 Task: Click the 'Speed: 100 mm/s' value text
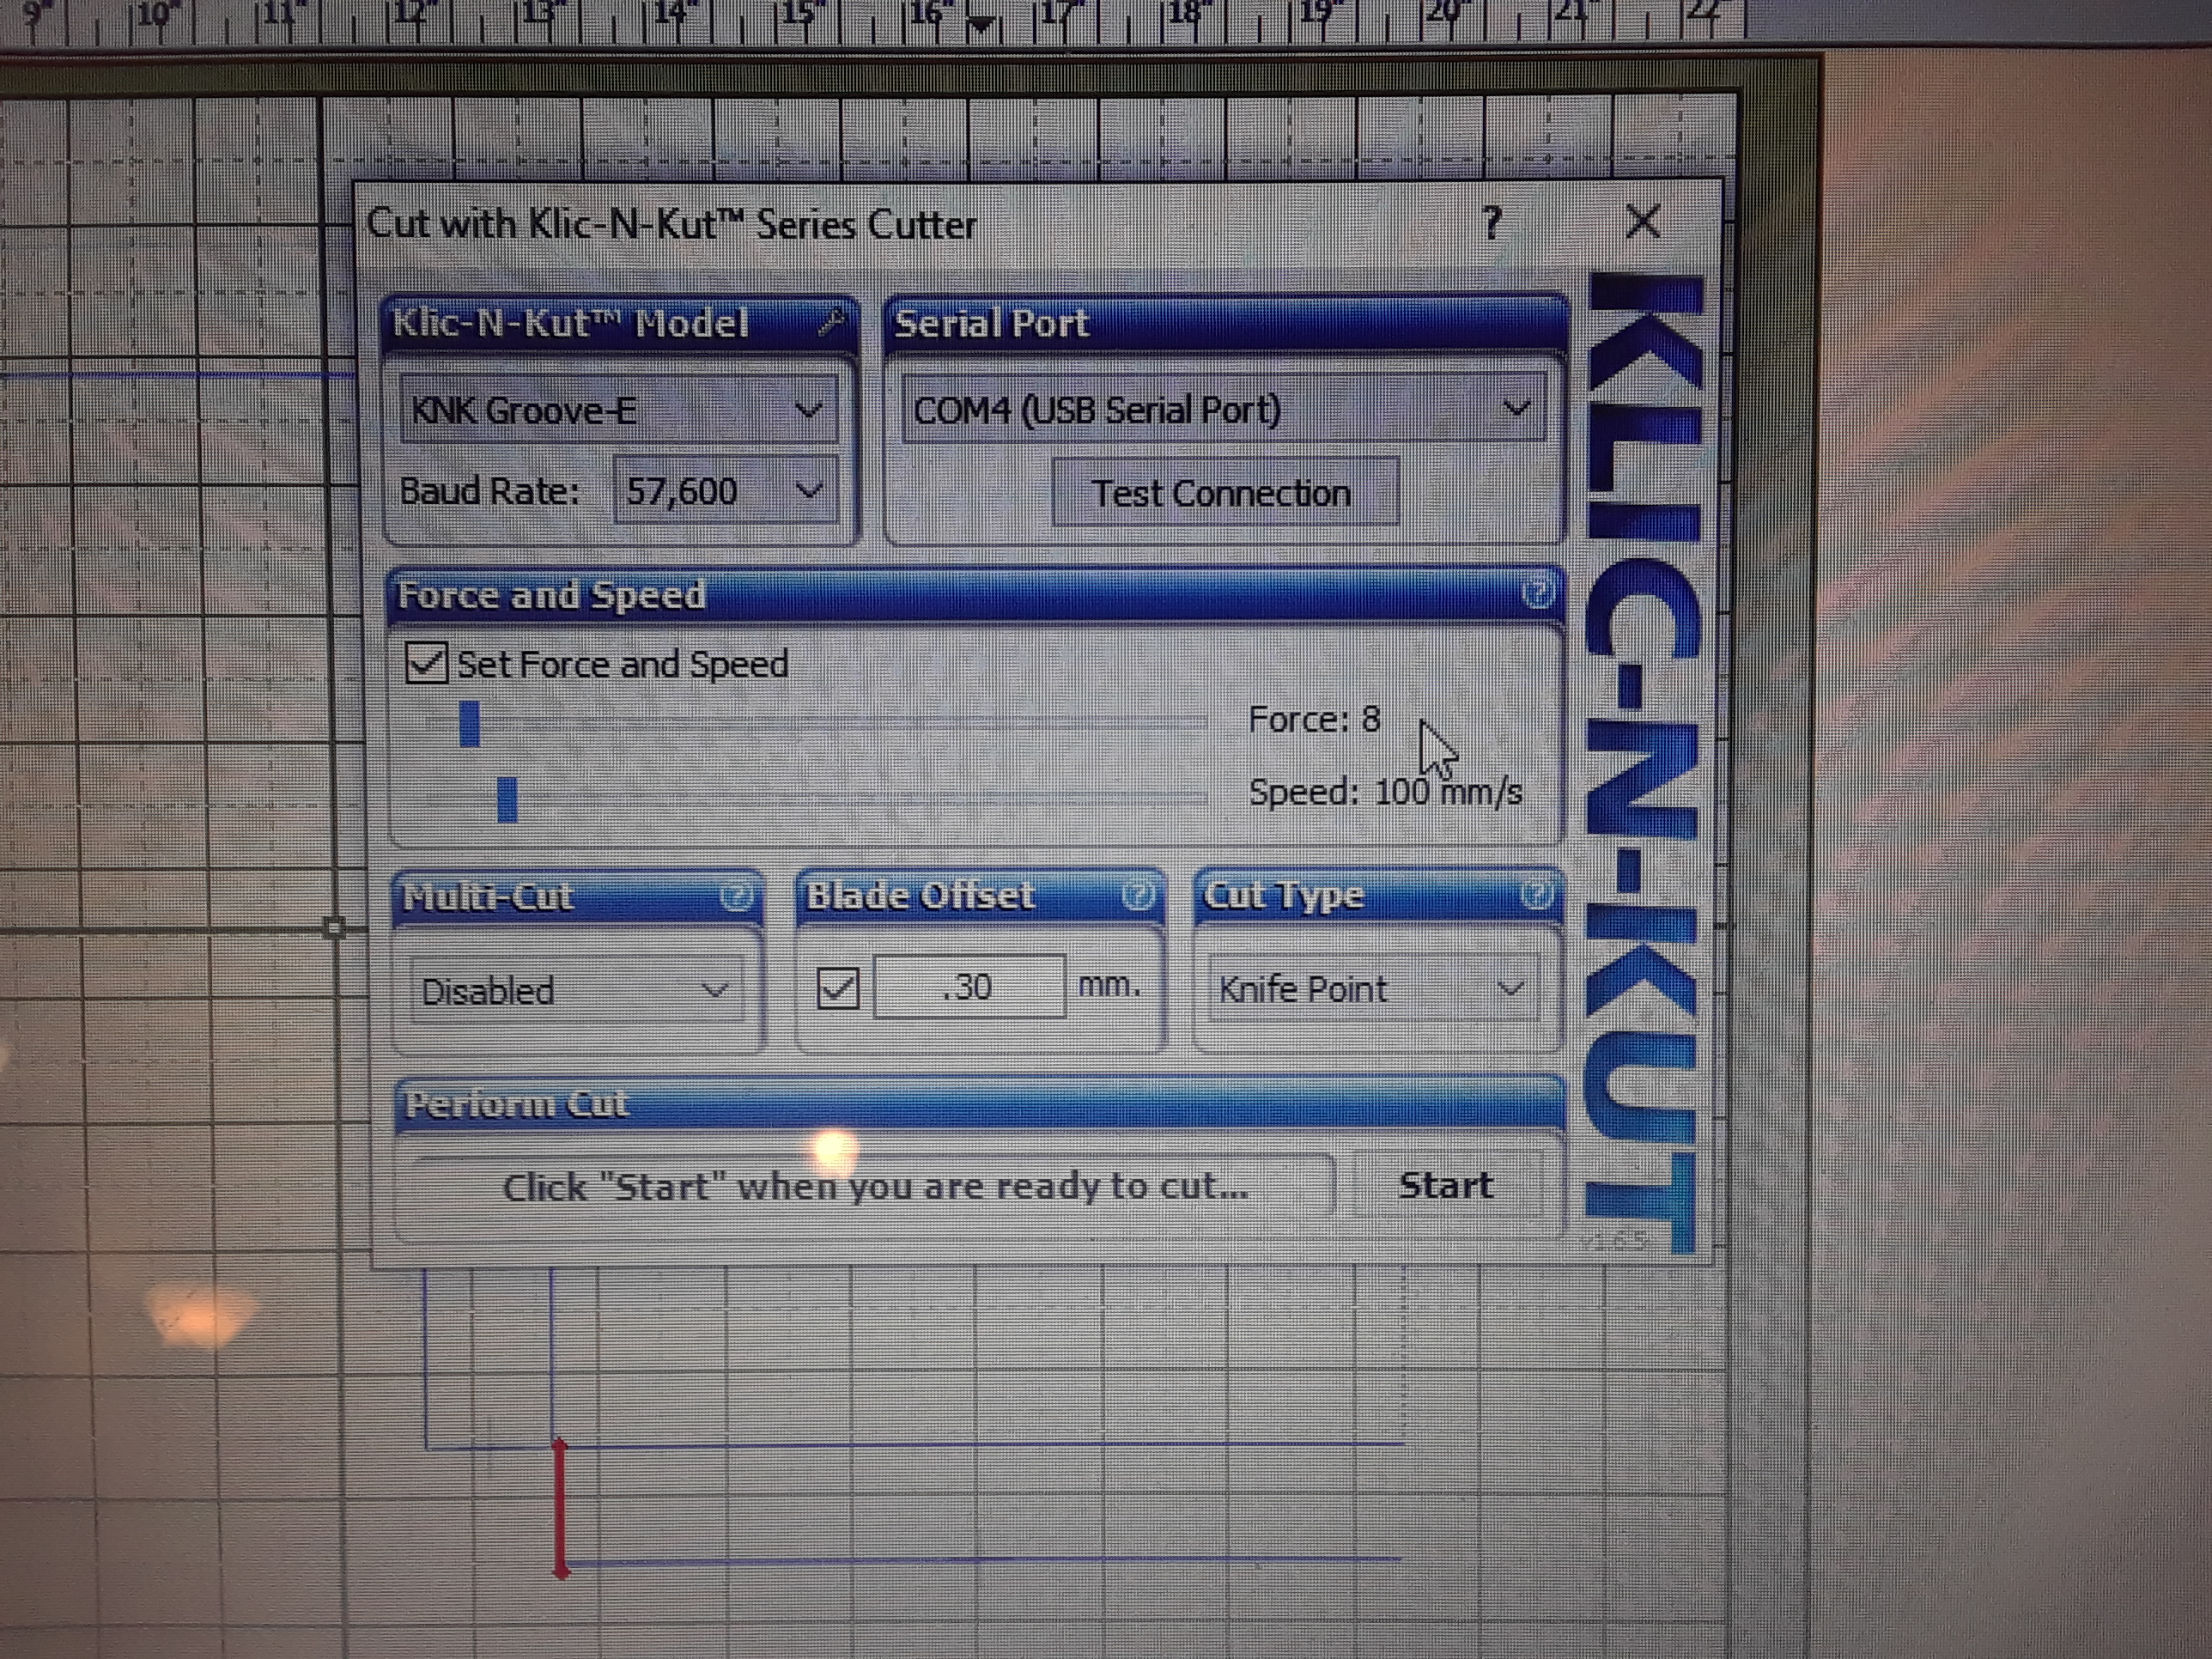click(1385, 792)
